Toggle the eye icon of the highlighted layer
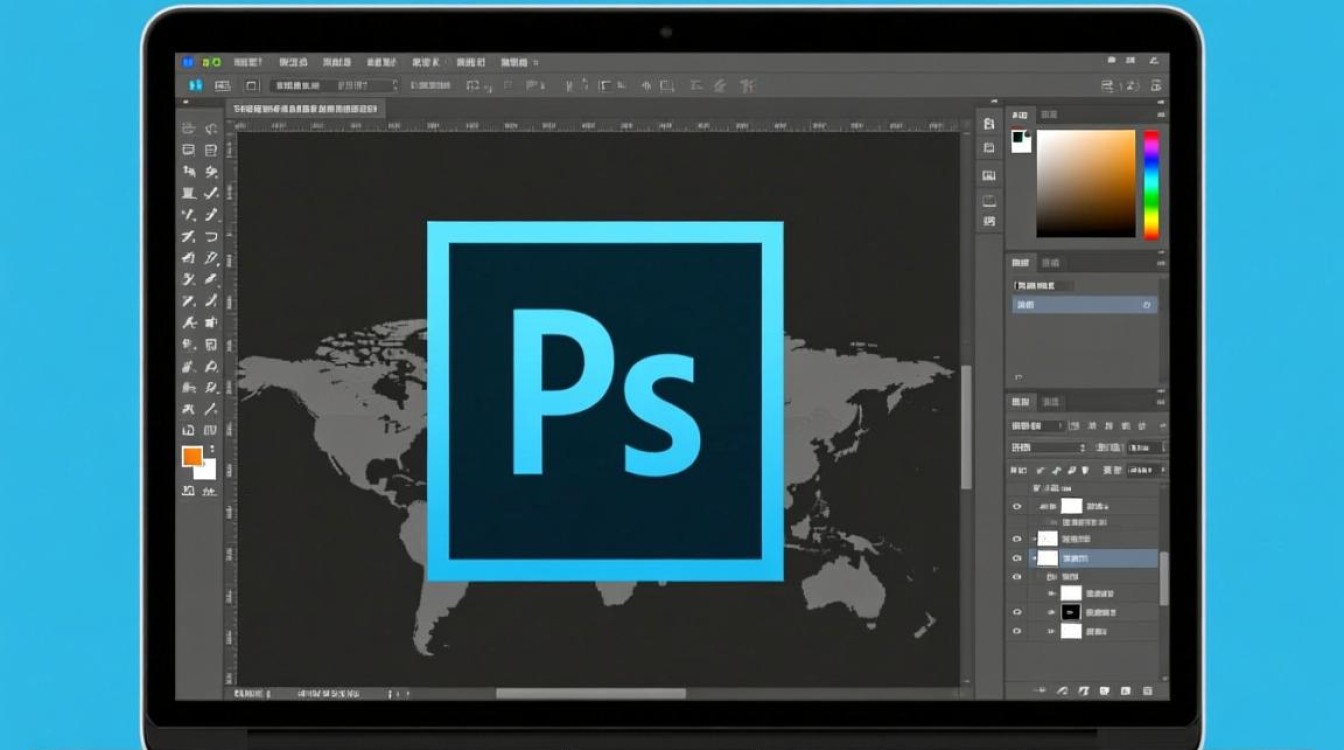 (1016, 557)
